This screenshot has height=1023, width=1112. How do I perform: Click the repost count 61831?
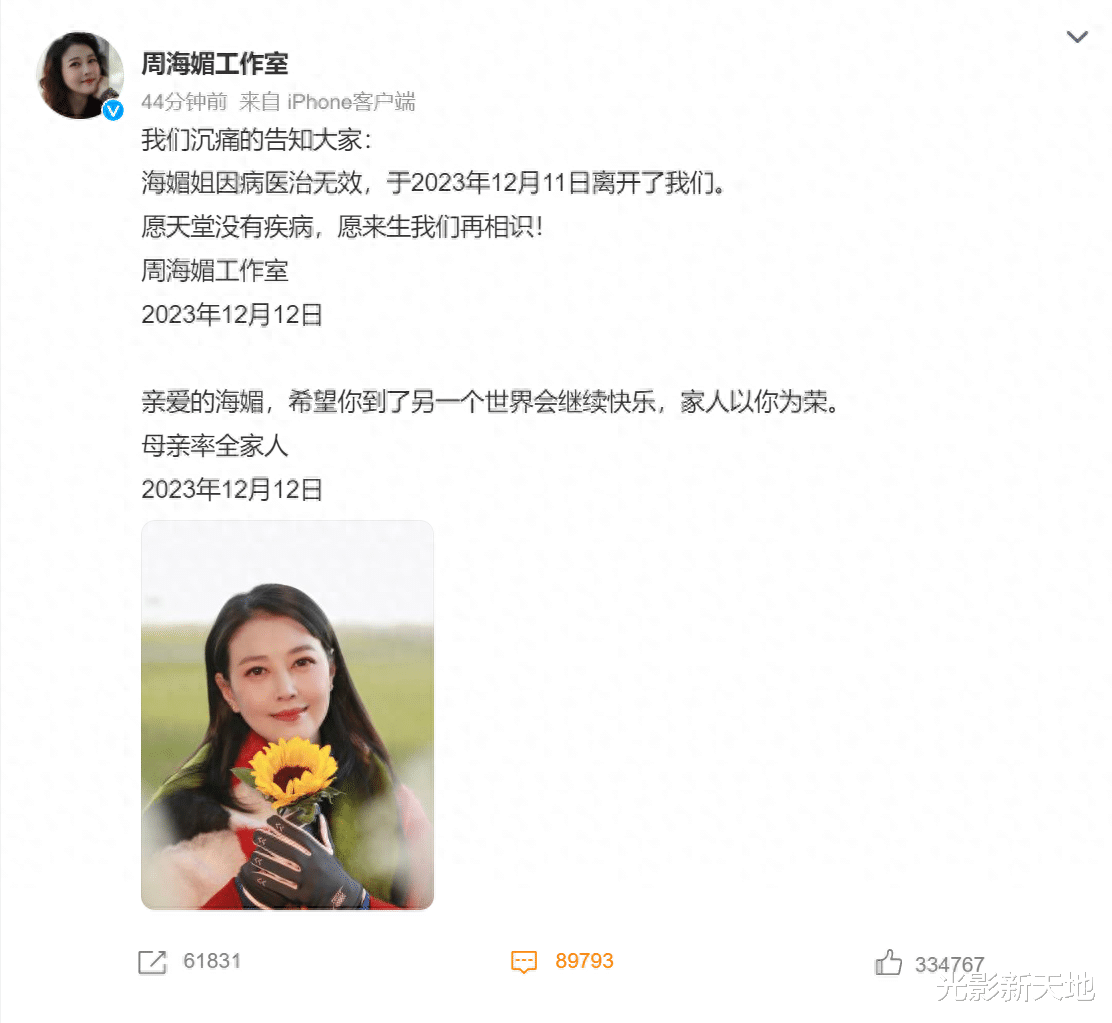click(212, 961)
